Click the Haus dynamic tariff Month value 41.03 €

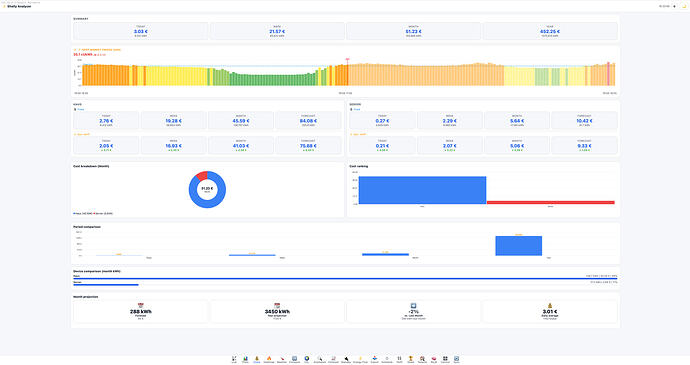point(241,146)
